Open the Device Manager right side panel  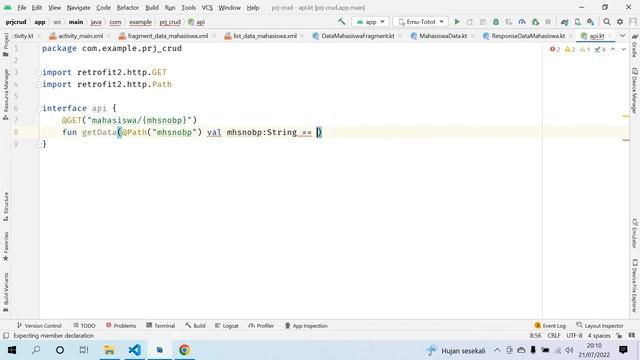pyautogui.click(x=635, y=91)
